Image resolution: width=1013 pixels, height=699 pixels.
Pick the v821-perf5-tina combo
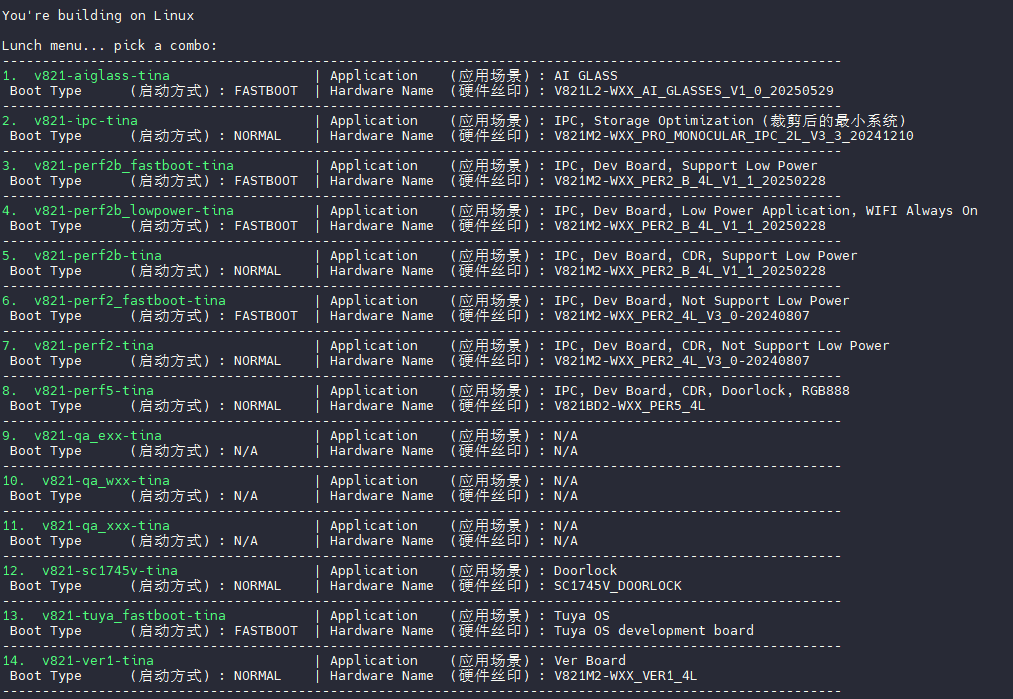[93, 391]
